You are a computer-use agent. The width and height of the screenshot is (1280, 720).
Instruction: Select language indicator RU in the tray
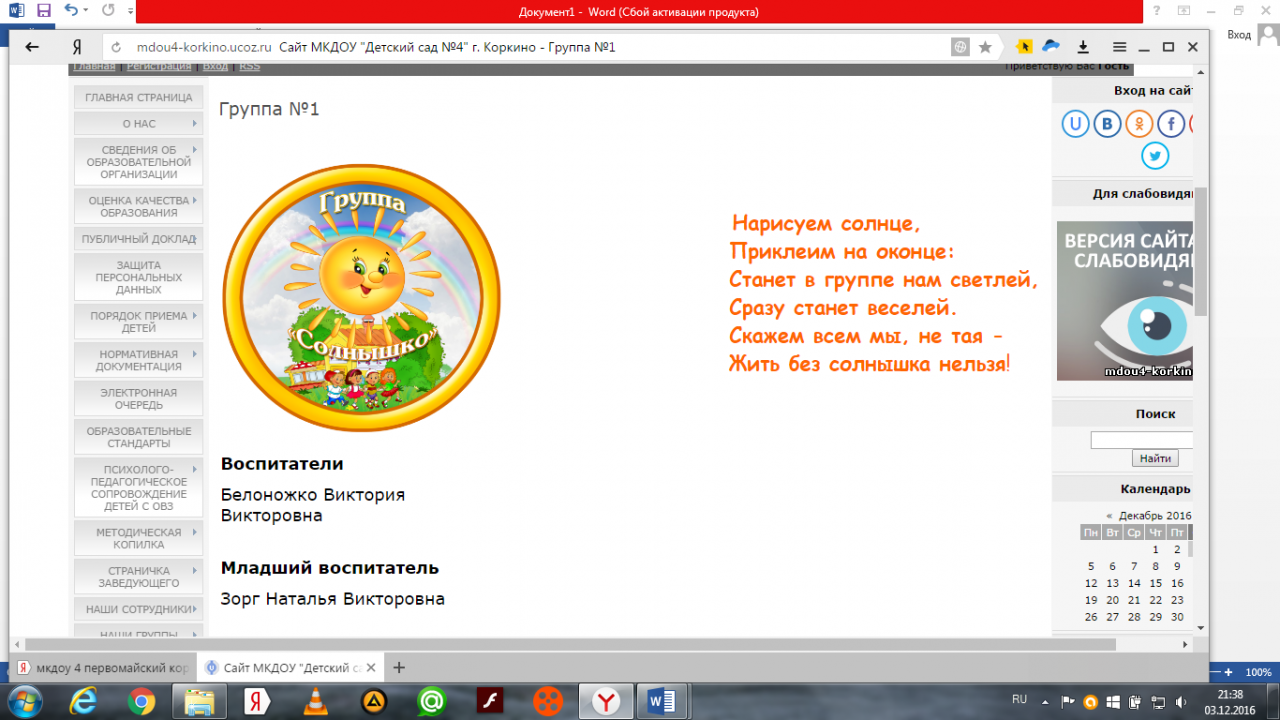[1020, 699]
